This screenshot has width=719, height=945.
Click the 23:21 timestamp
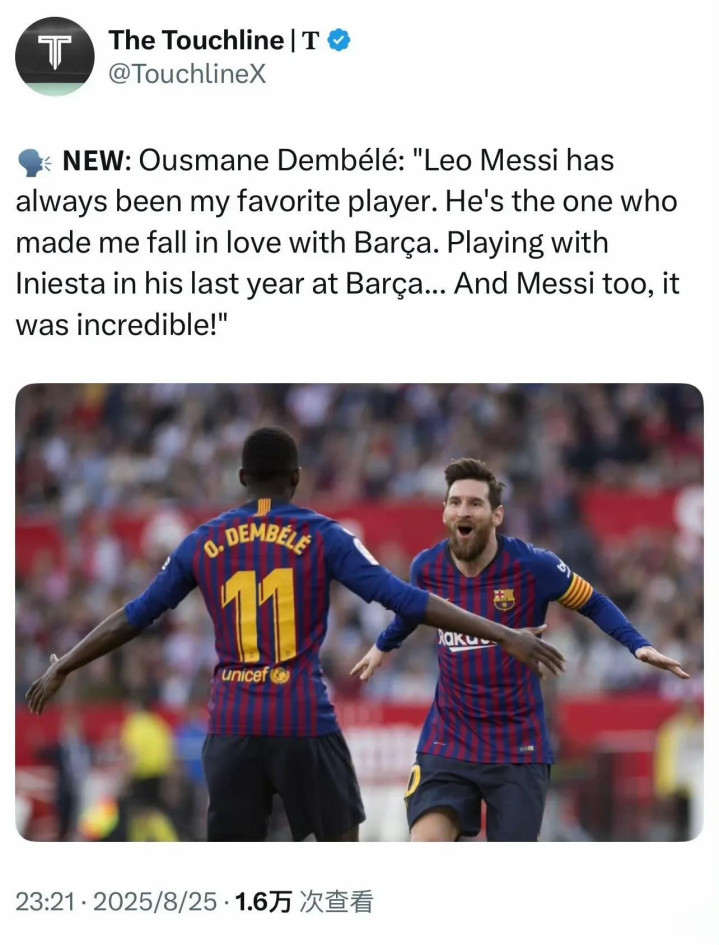(x=45, y=902)
